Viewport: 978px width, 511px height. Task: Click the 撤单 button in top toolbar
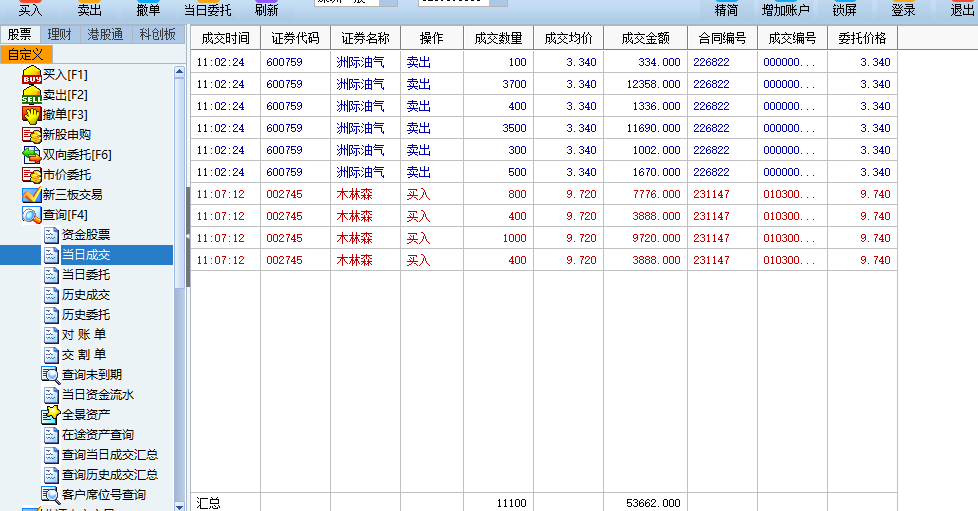148,9
